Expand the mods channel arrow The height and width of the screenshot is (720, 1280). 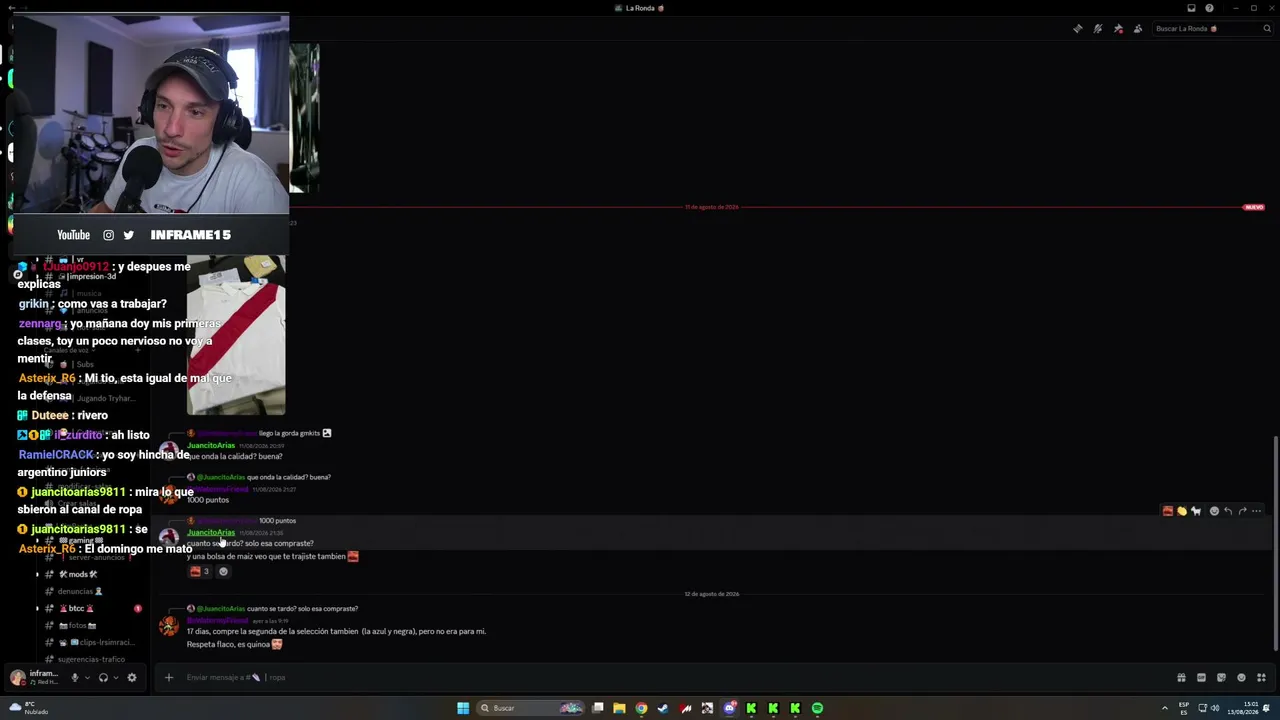coord(38,574)
